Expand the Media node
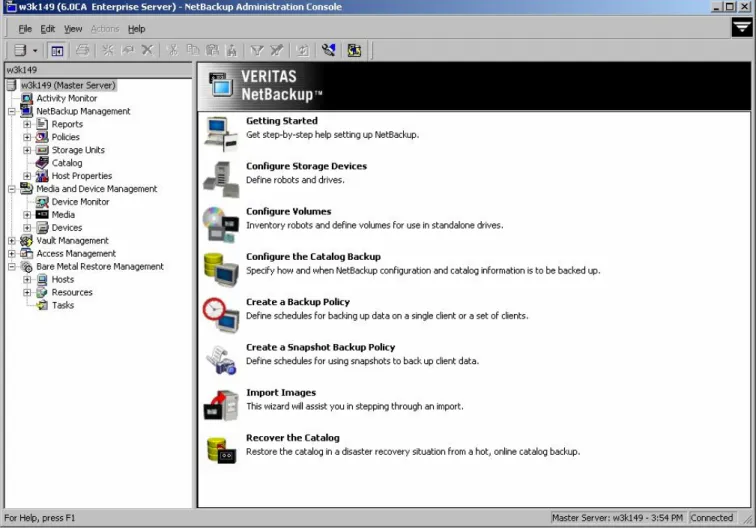Viewport: 756px width, 529px height. pyautogui.click(x=27, y=215)
